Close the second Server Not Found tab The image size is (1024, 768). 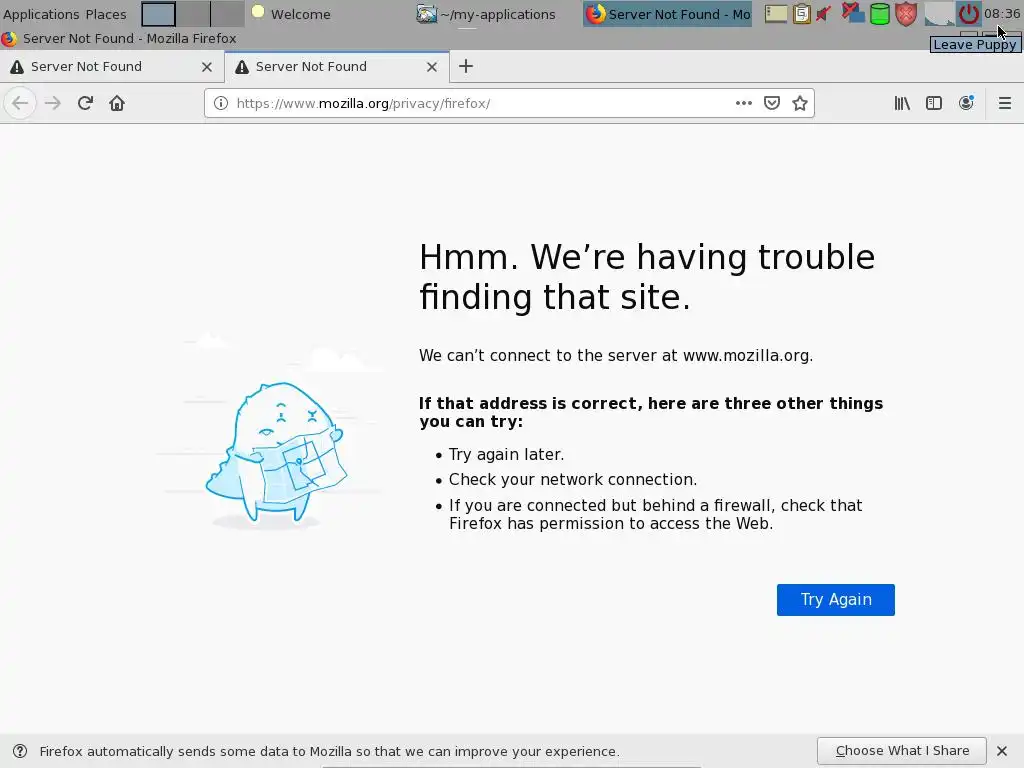point(432,67)
